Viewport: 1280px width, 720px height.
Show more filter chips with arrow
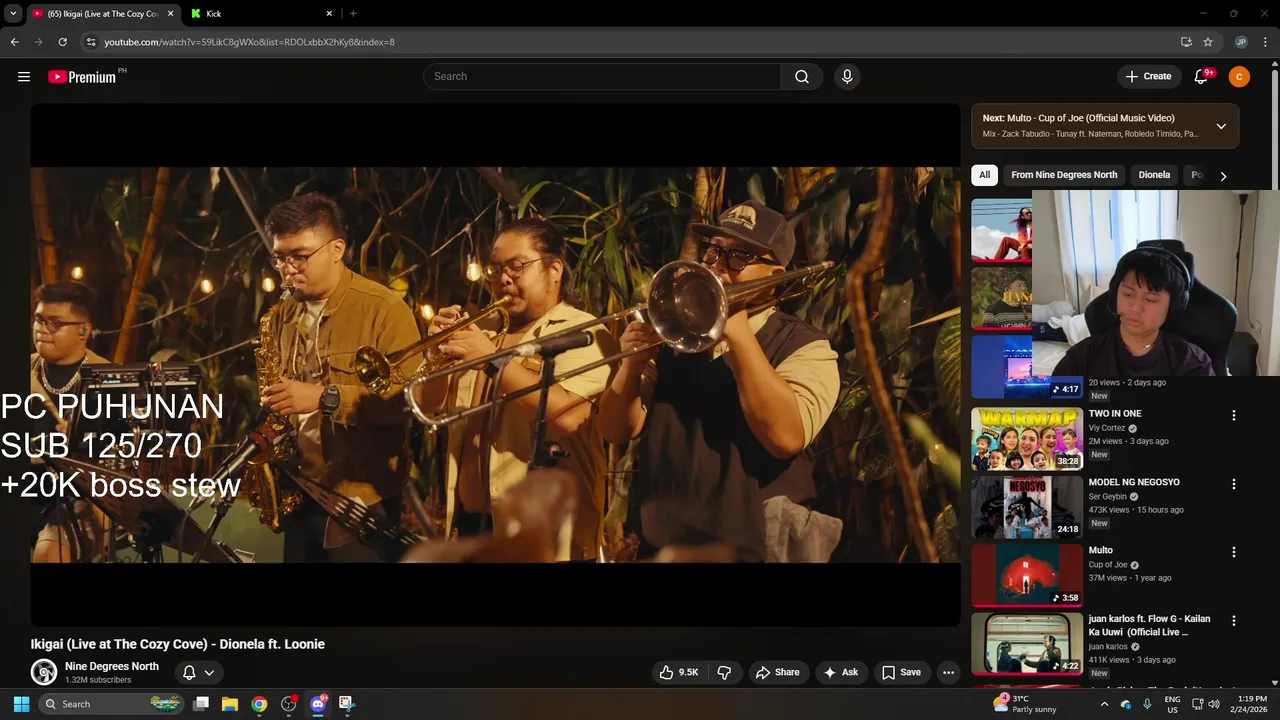click(1222, 175)
